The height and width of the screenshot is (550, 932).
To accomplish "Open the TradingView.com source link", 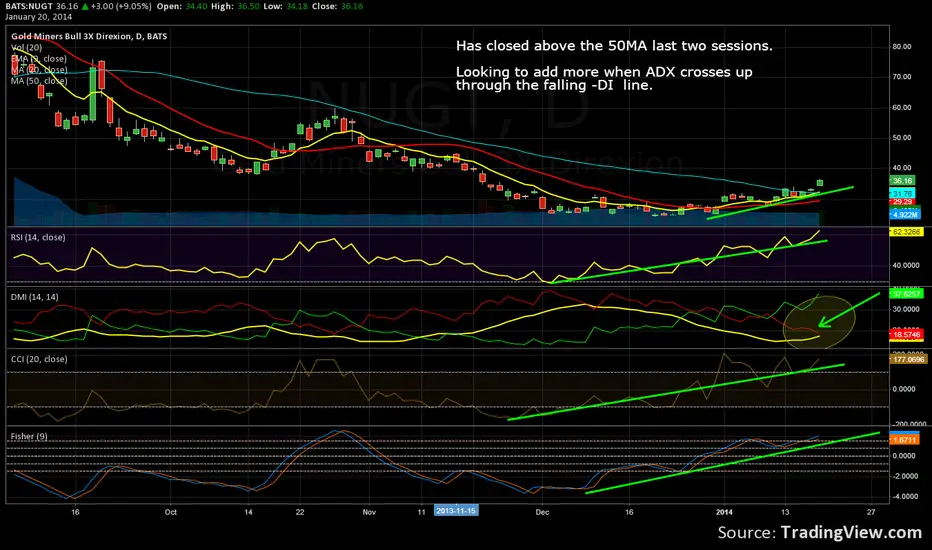I will [851, 532].
